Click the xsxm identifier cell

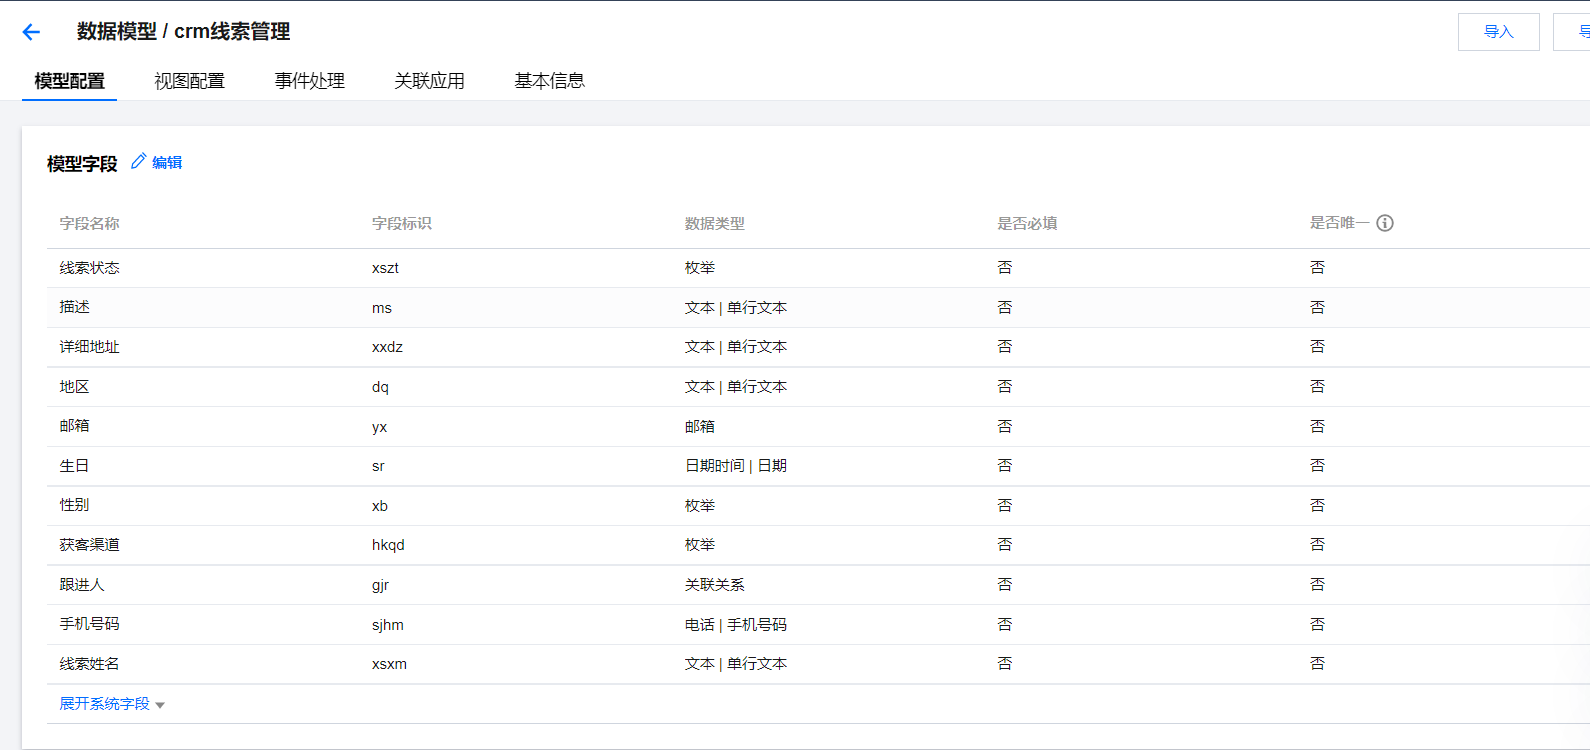389,664
